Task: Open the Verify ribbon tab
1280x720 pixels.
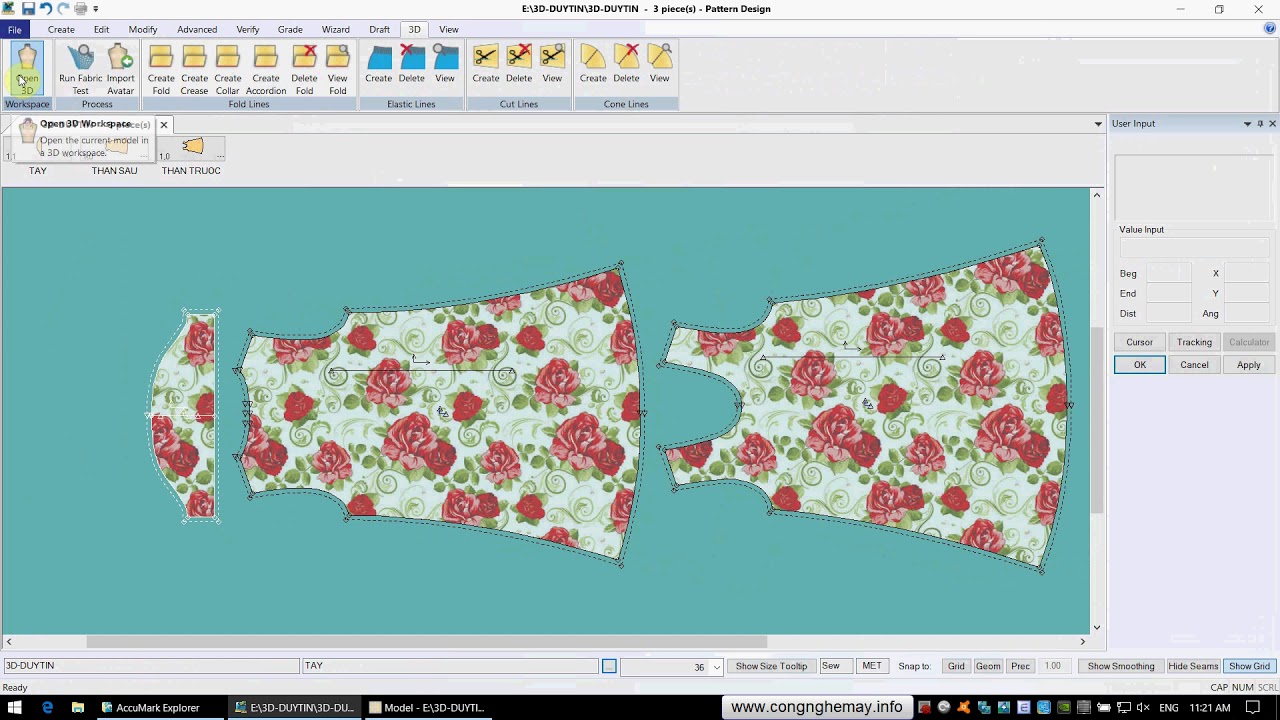Action: (247, 29)
